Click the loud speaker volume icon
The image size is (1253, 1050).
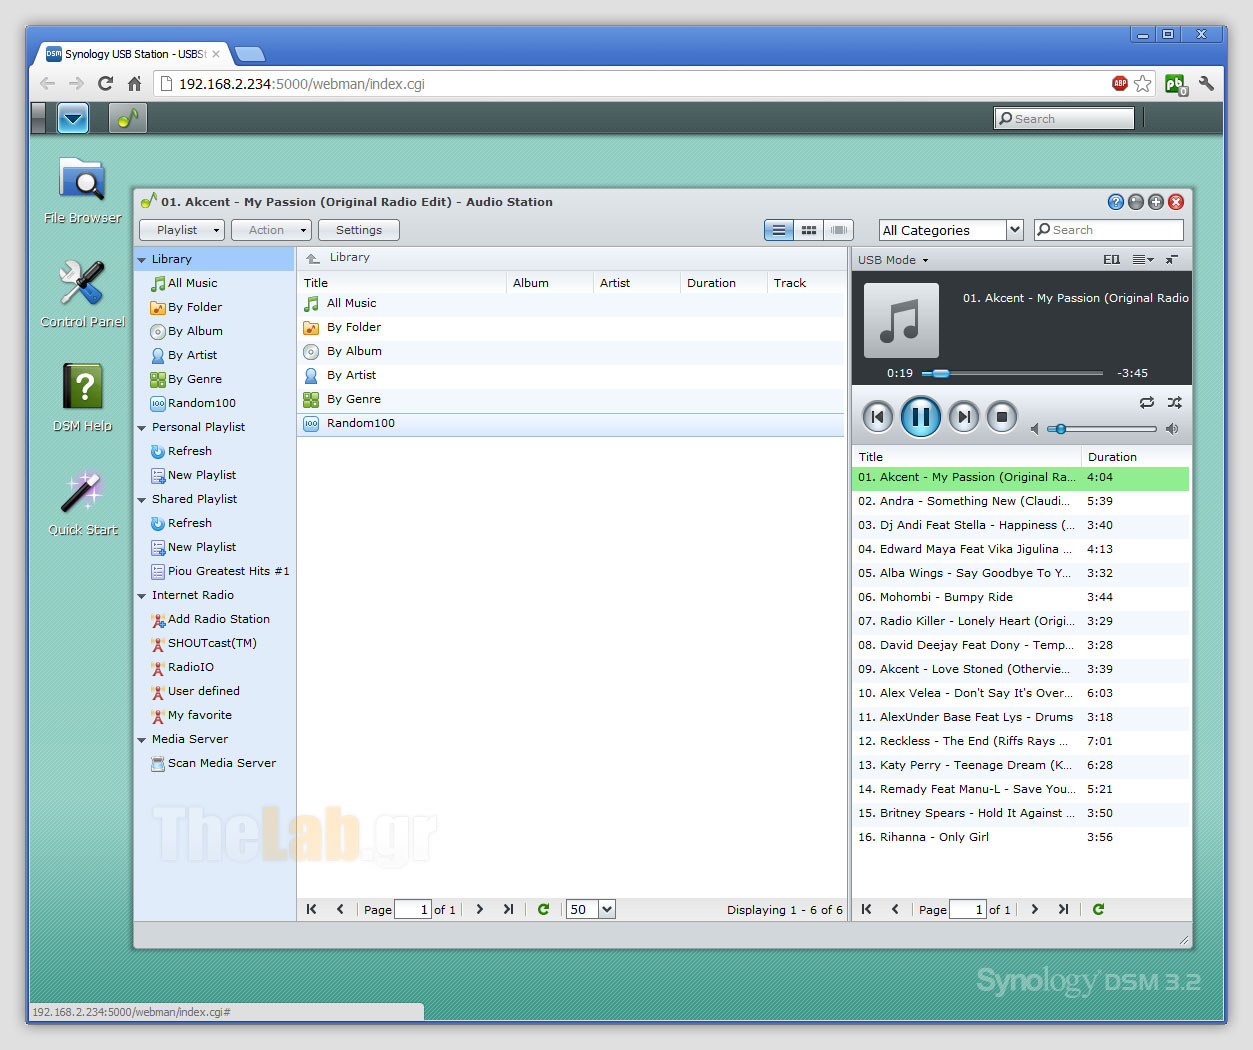pos(1172,429)
